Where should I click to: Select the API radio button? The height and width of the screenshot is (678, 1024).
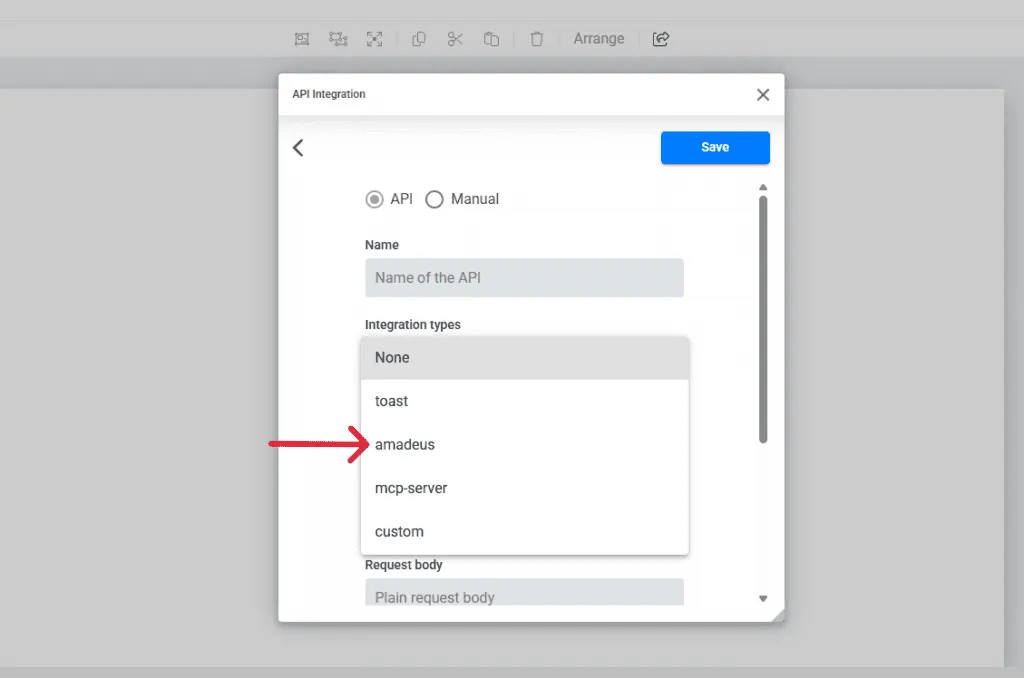[x=375, y=199]
